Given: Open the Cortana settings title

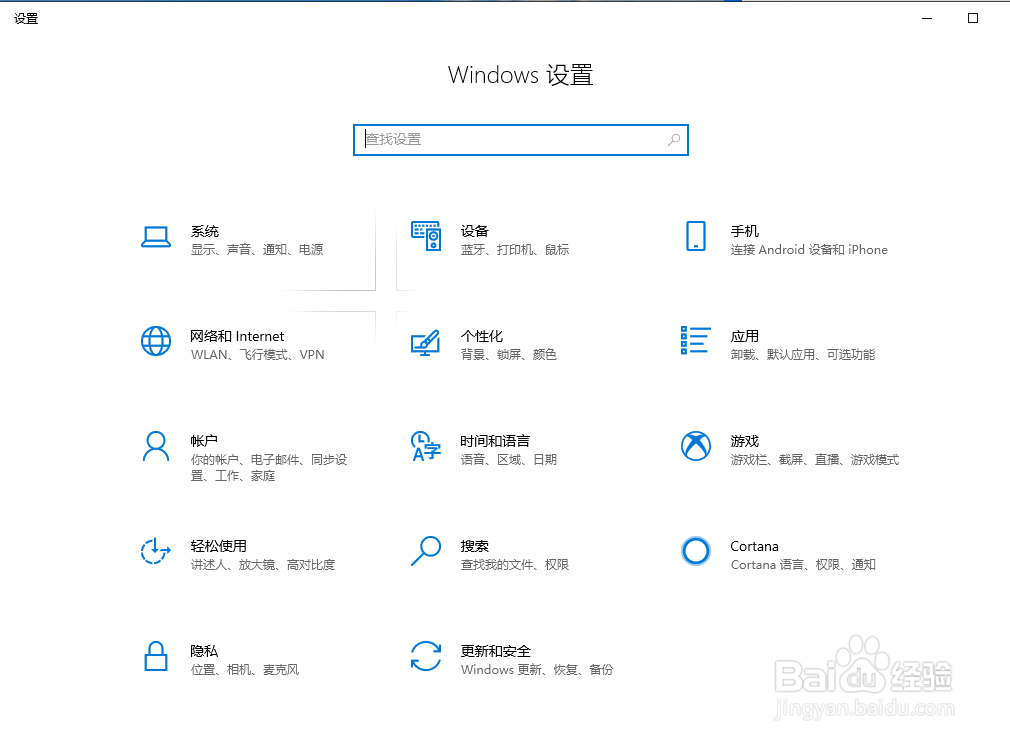Looking at the screenshot, I should point(754,546).
